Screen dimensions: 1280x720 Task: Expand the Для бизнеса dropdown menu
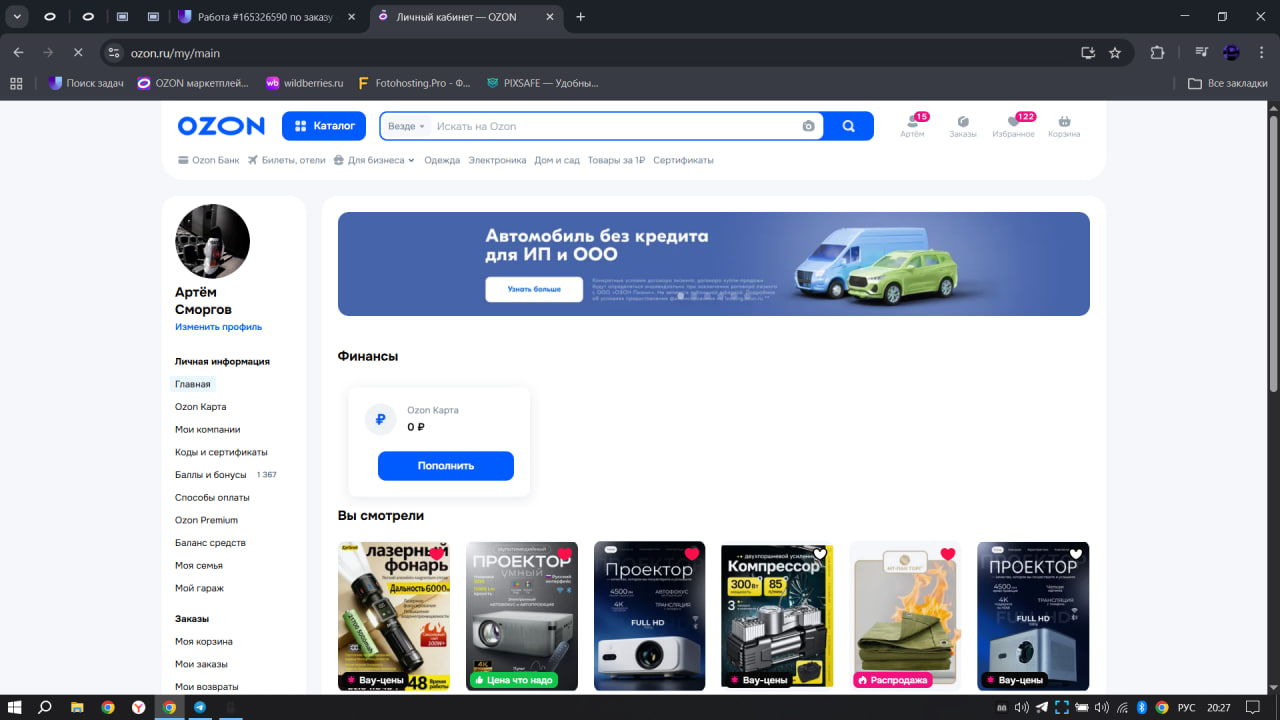374,160
